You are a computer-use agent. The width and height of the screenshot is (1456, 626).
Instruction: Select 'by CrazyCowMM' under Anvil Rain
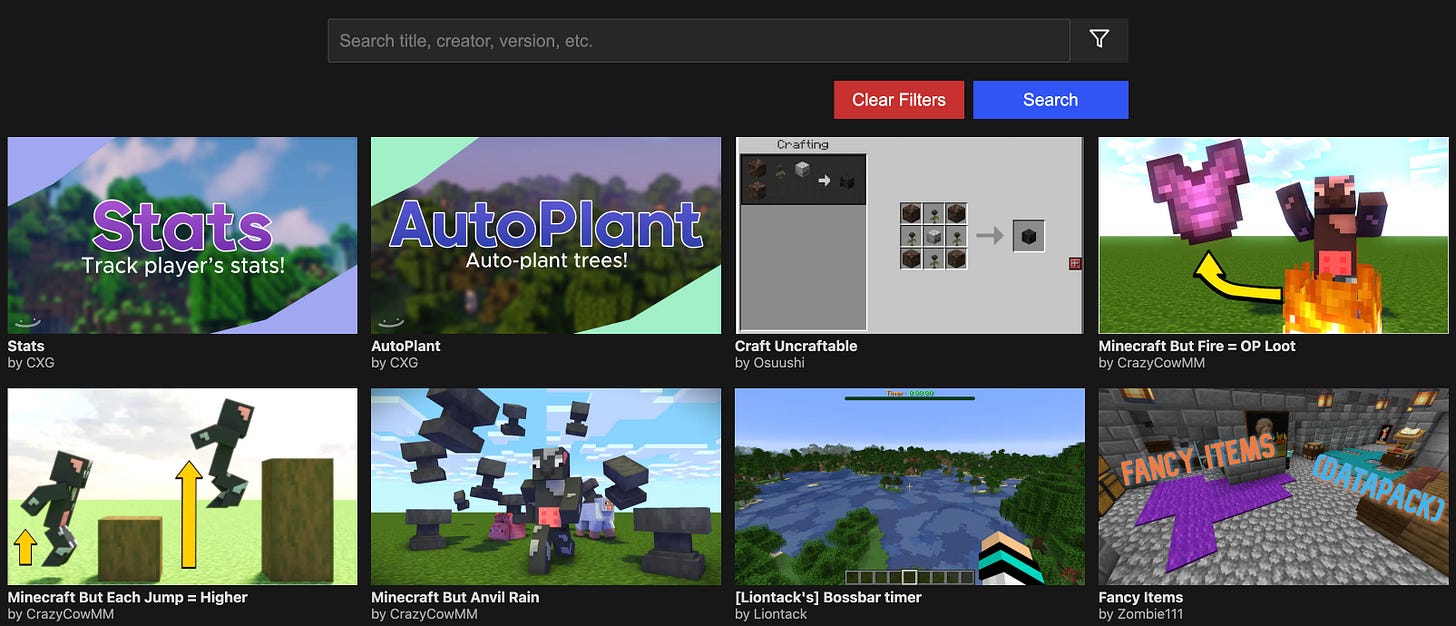(425, 614)
